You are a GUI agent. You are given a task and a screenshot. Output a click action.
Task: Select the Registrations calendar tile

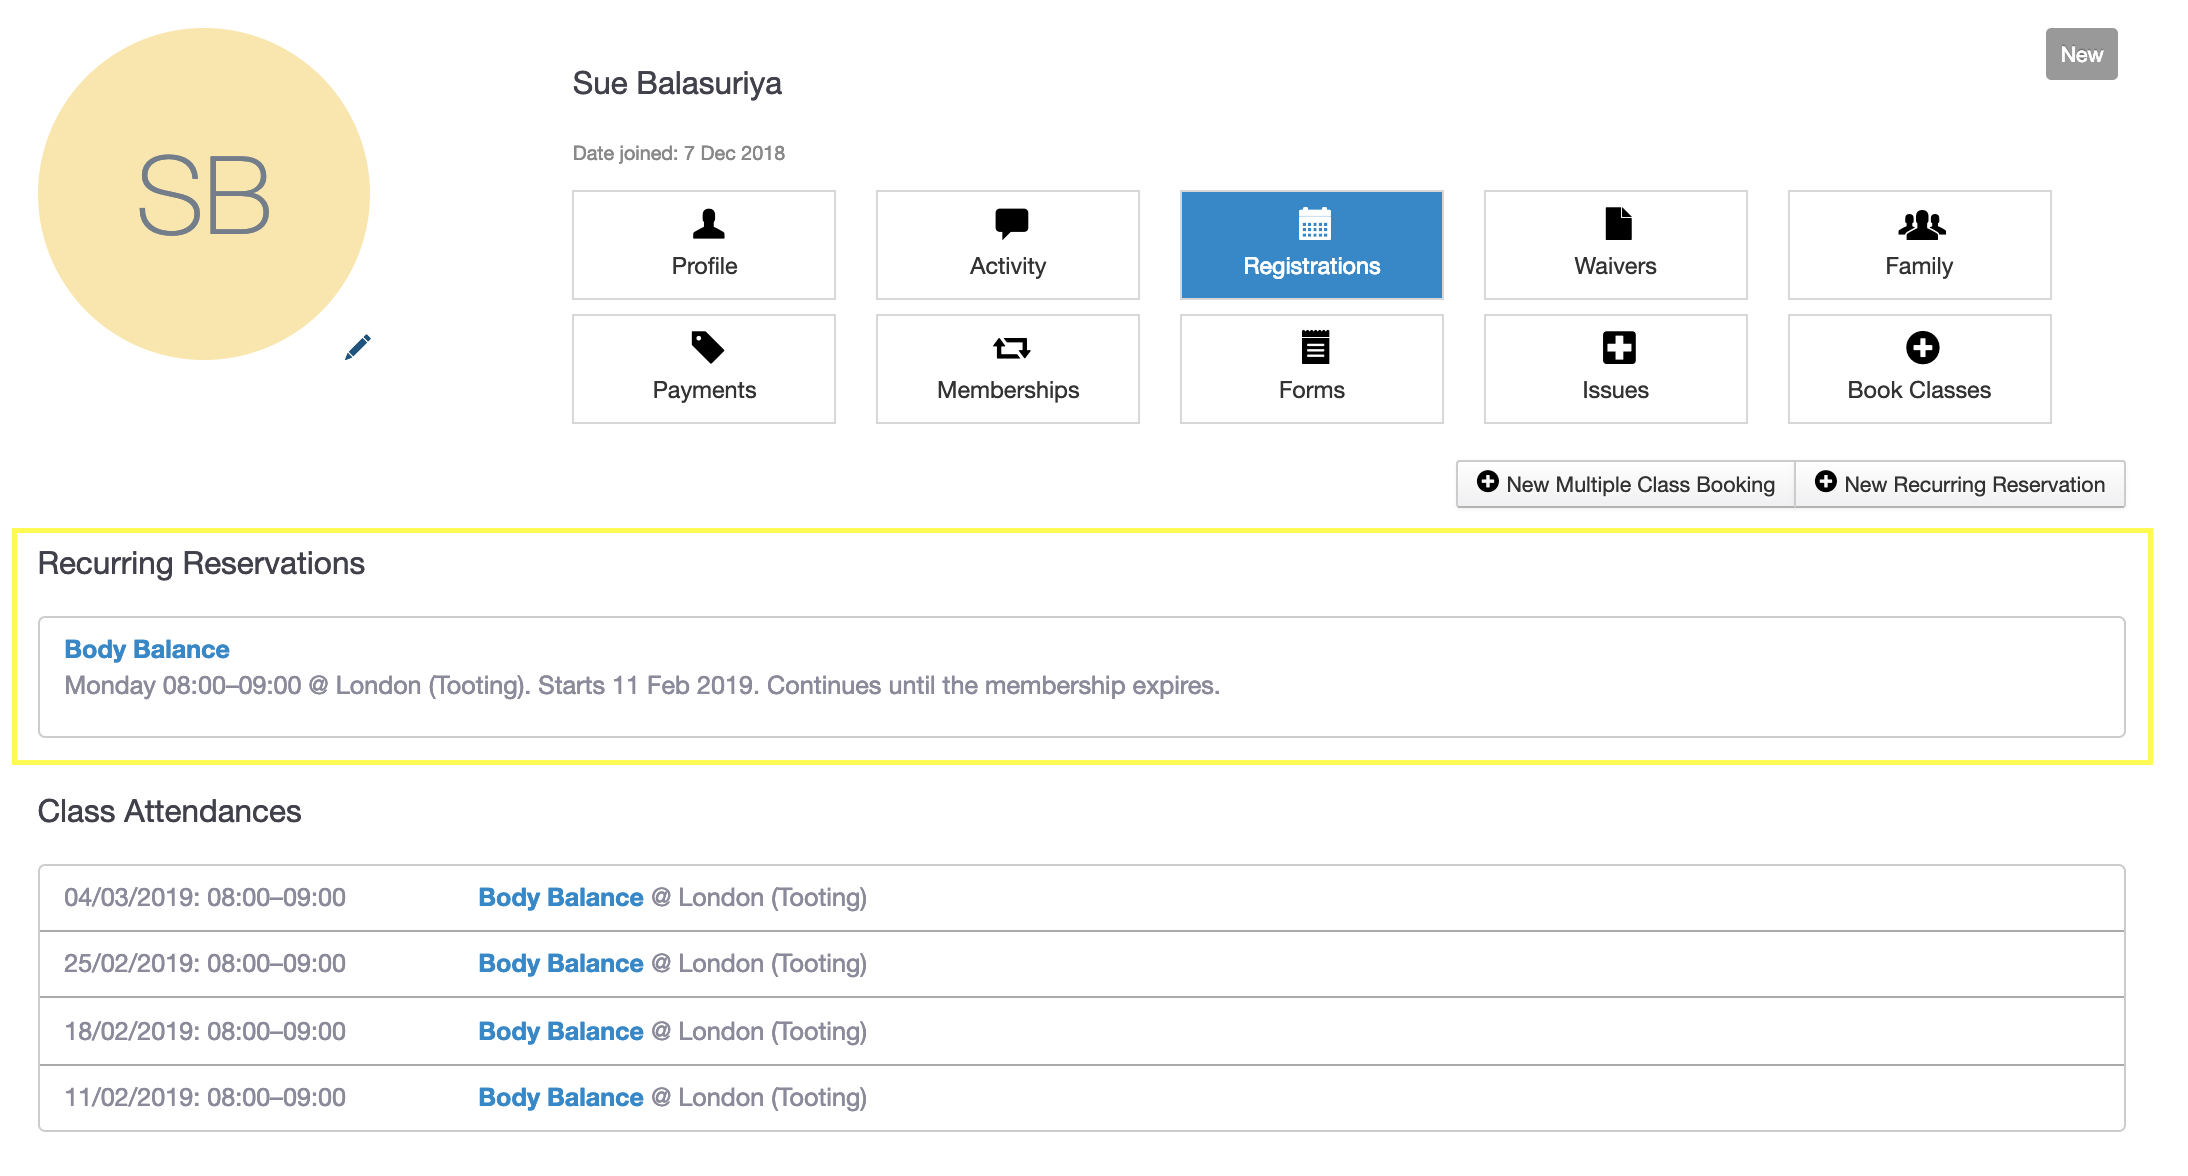[1311, 245]
